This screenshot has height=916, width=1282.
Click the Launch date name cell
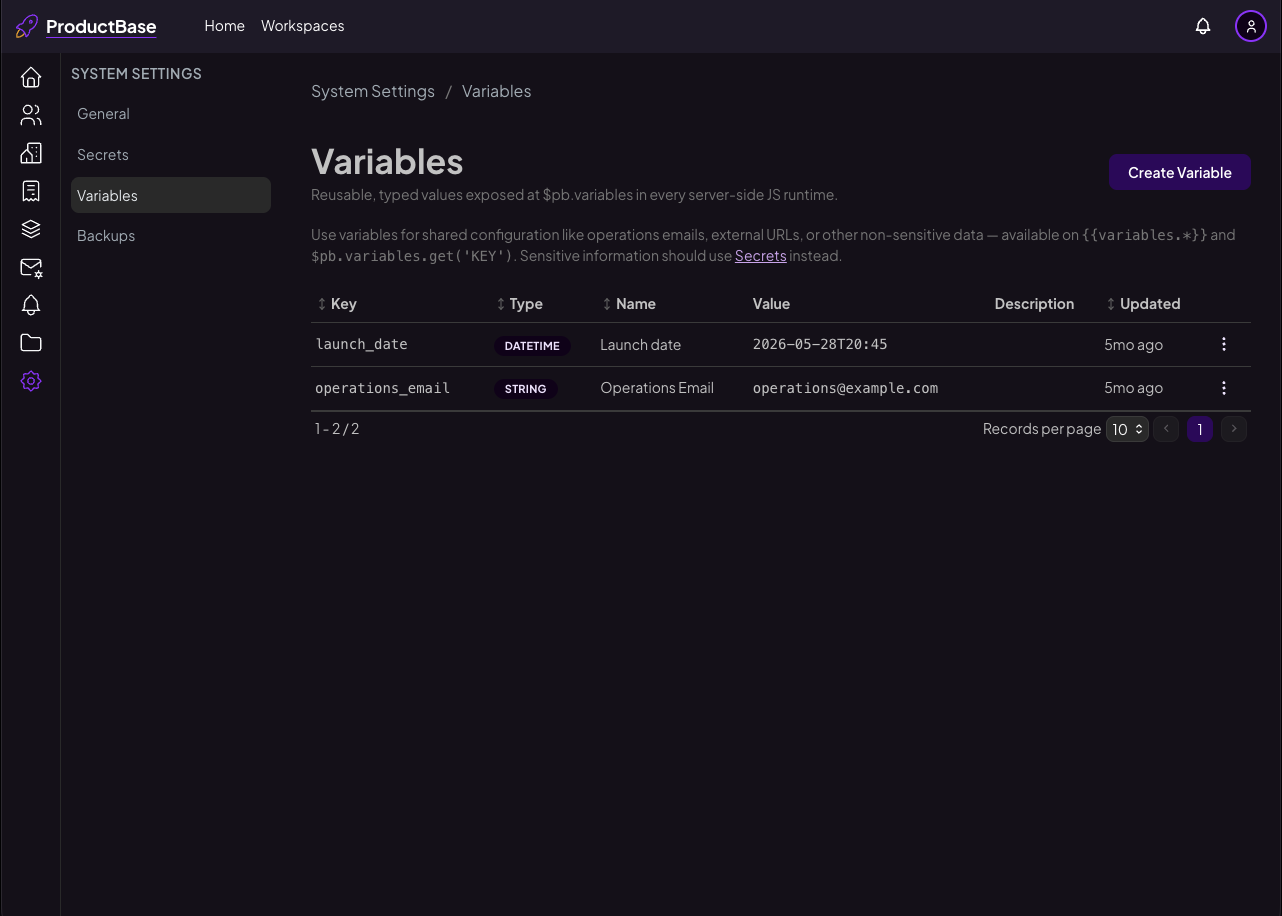point(641,344)
